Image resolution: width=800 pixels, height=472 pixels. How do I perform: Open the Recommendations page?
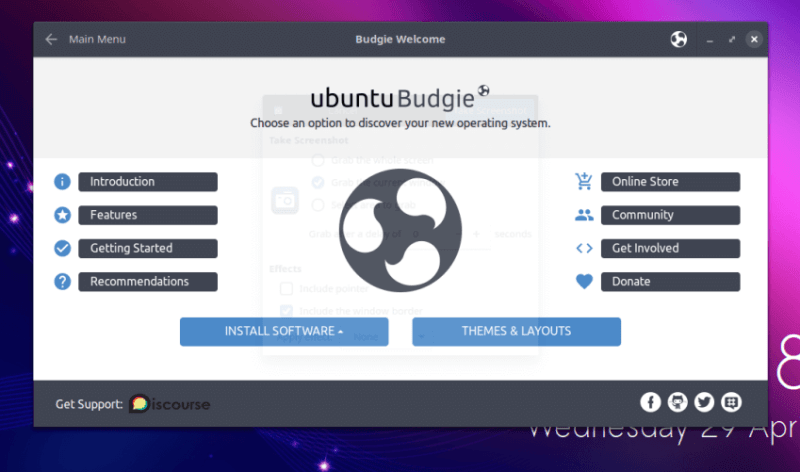(147, 281)
